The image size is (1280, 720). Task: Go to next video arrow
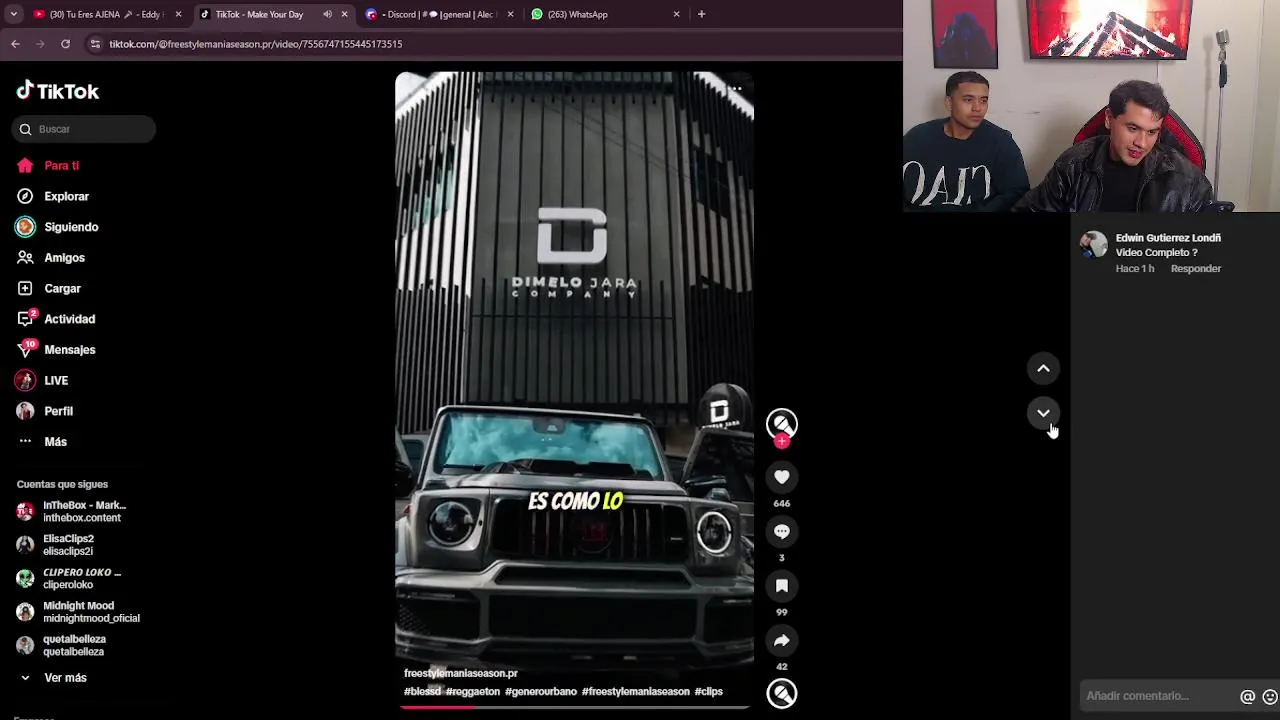pyautogui.click(x=1043, y=413)
